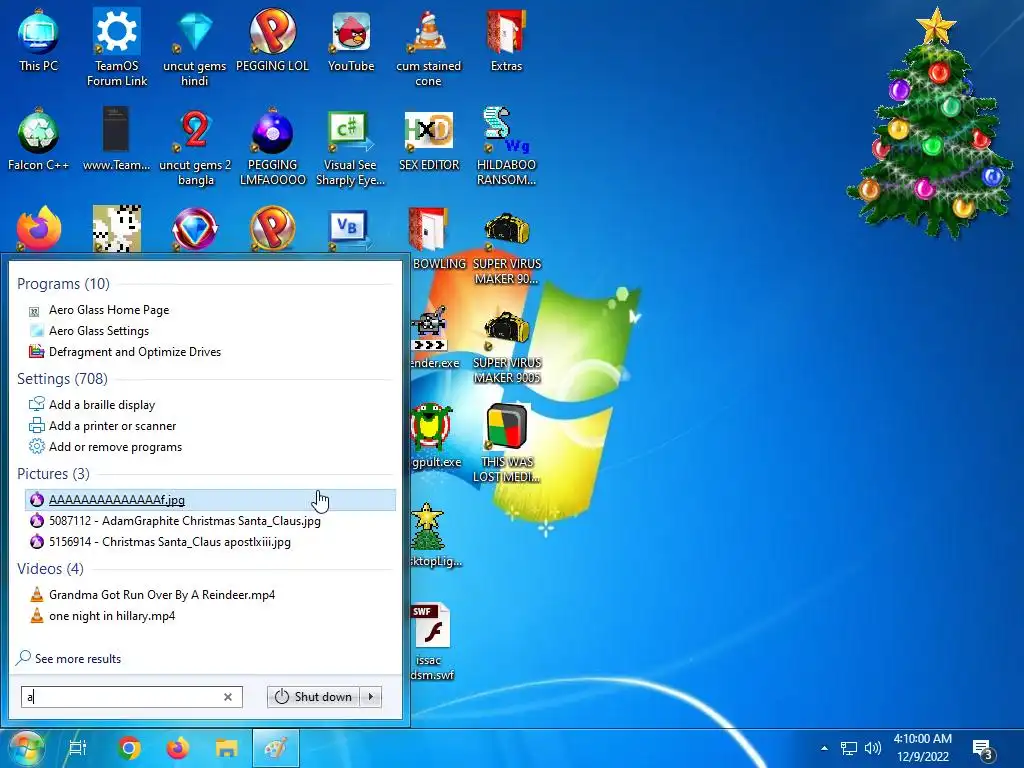Select the HILDABOO RANSOM... desktop icon
This screenshot has width=1024, height=768.
coord(506,147)
